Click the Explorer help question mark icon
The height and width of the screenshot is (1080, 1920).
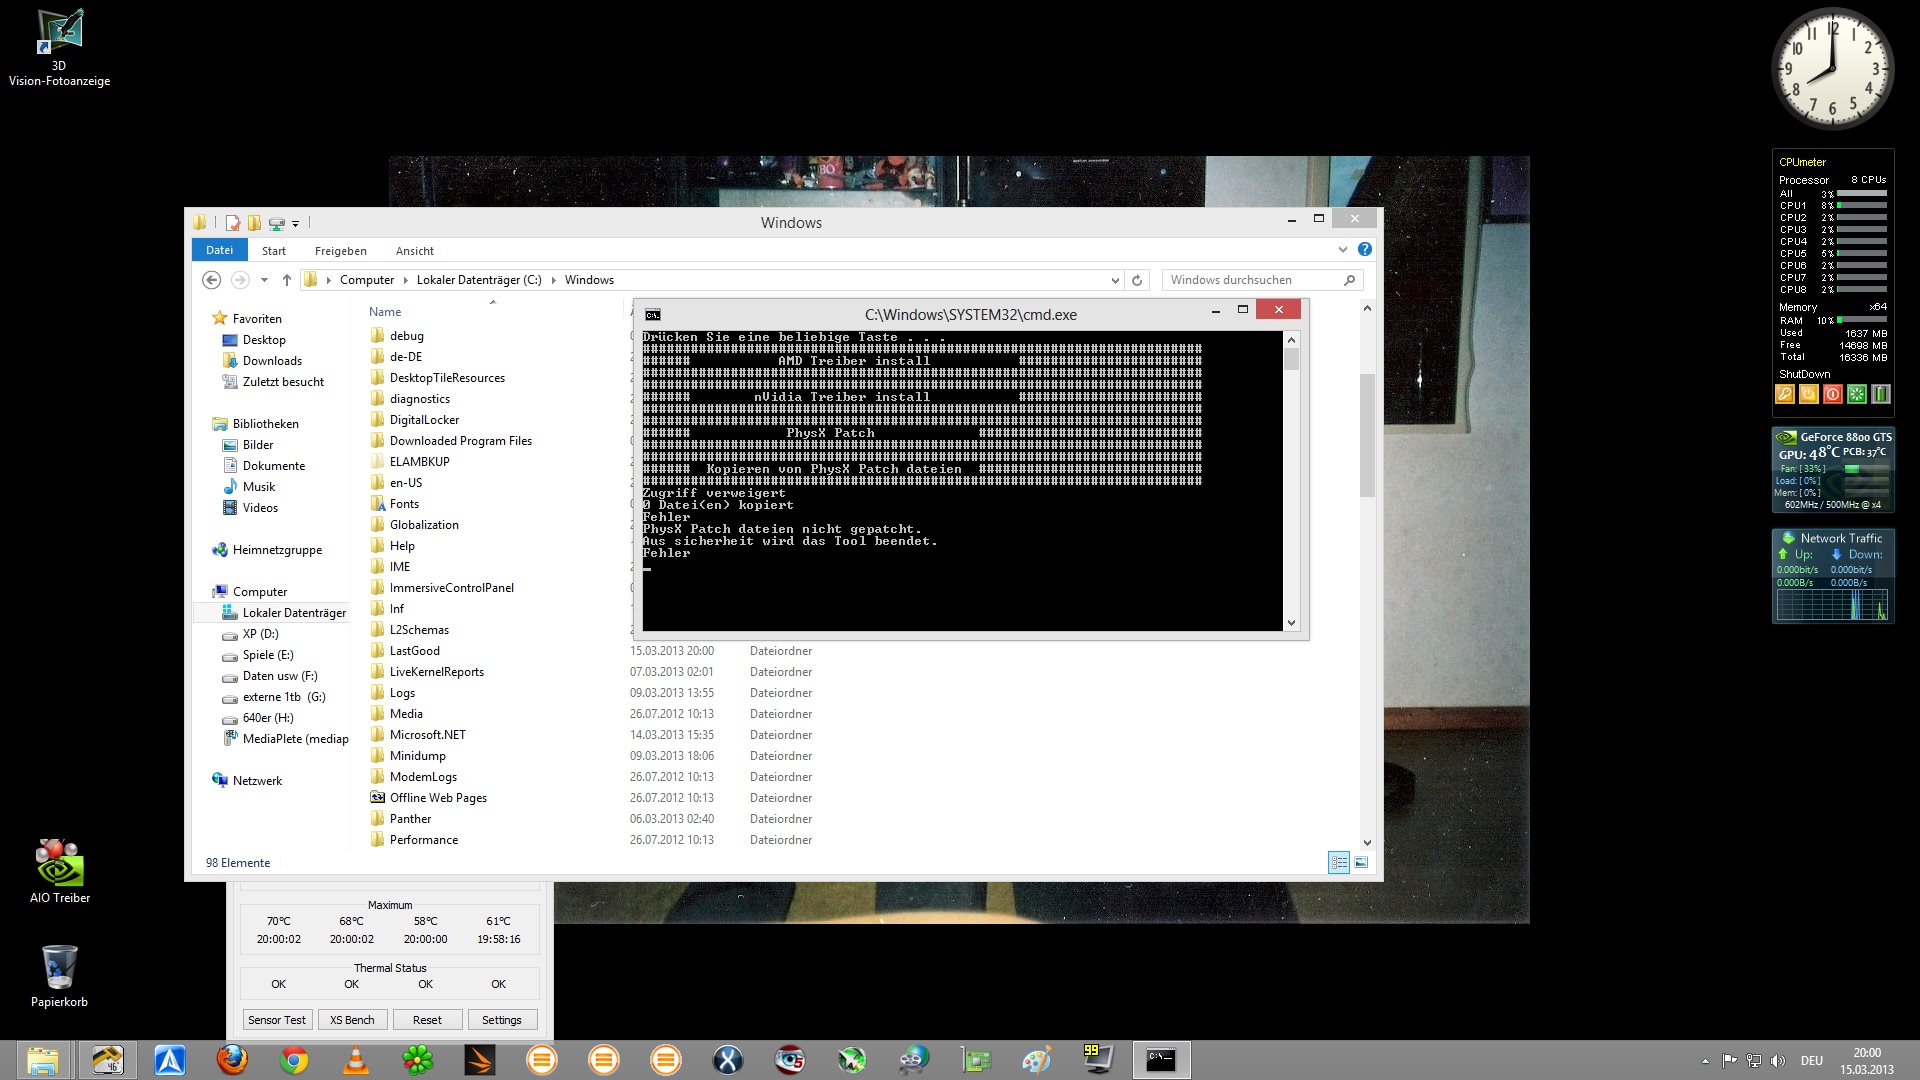point(1365,249)
